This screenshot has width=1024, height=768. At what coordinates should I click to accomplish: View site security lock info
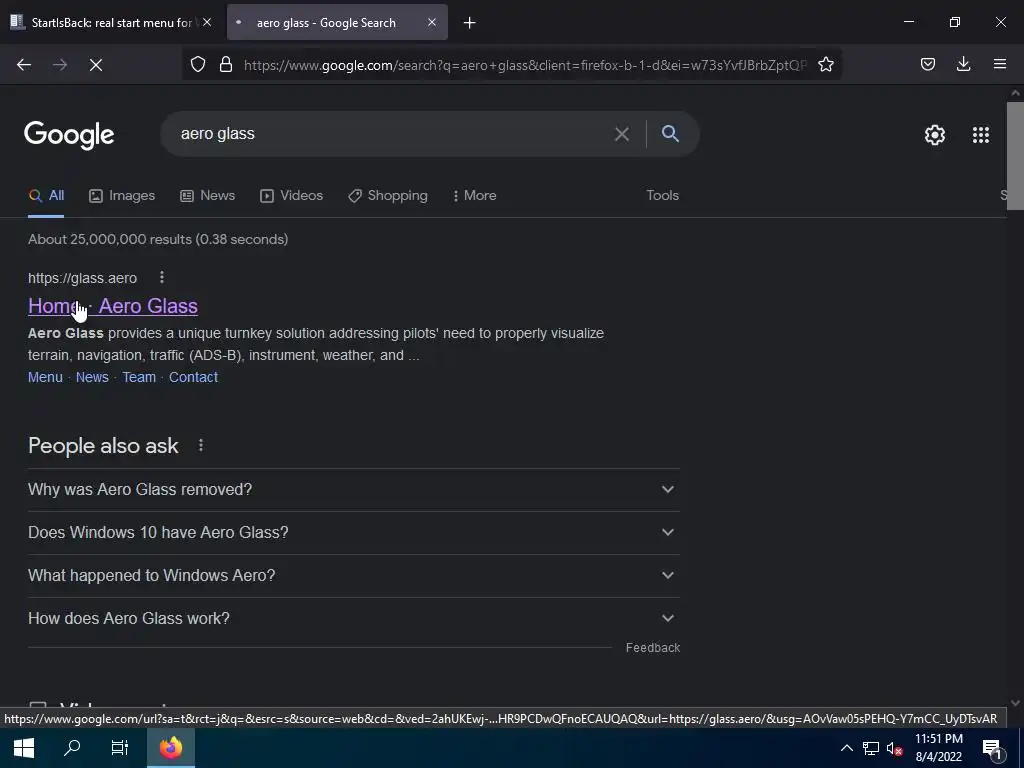click(226, 64)
